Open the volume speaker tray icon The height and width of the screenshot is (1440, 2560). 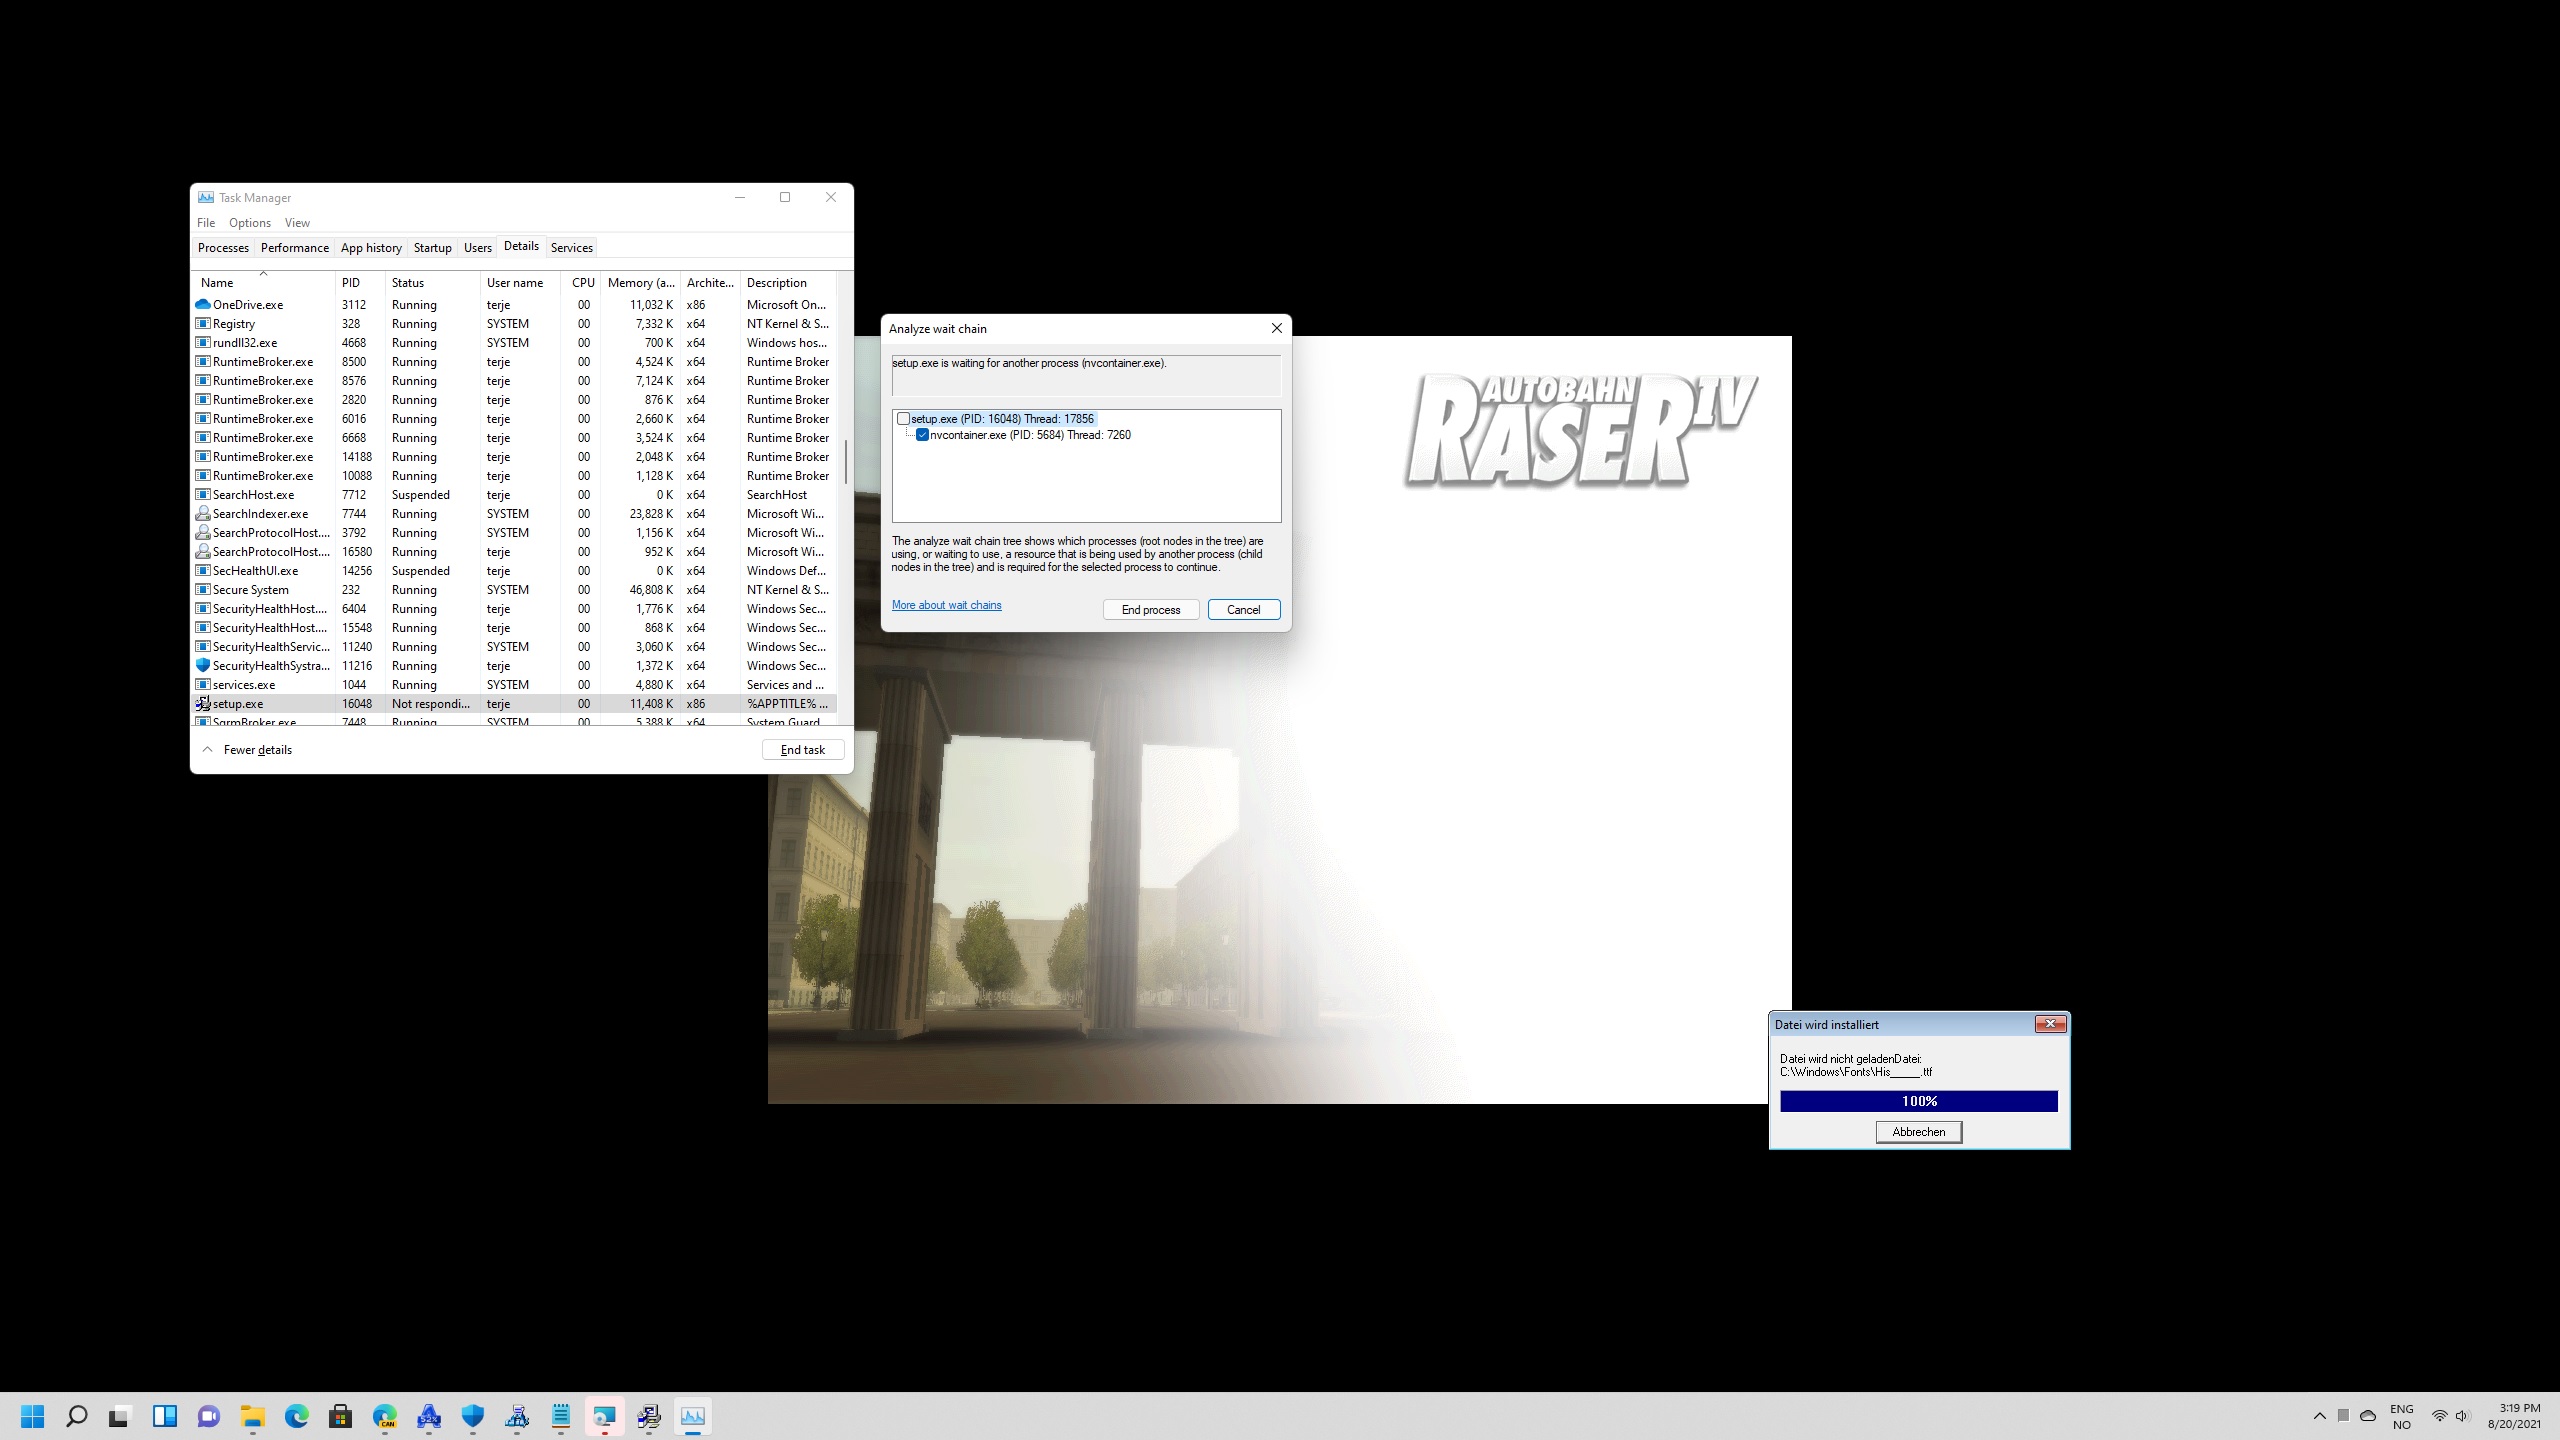pos(2462,1416)
